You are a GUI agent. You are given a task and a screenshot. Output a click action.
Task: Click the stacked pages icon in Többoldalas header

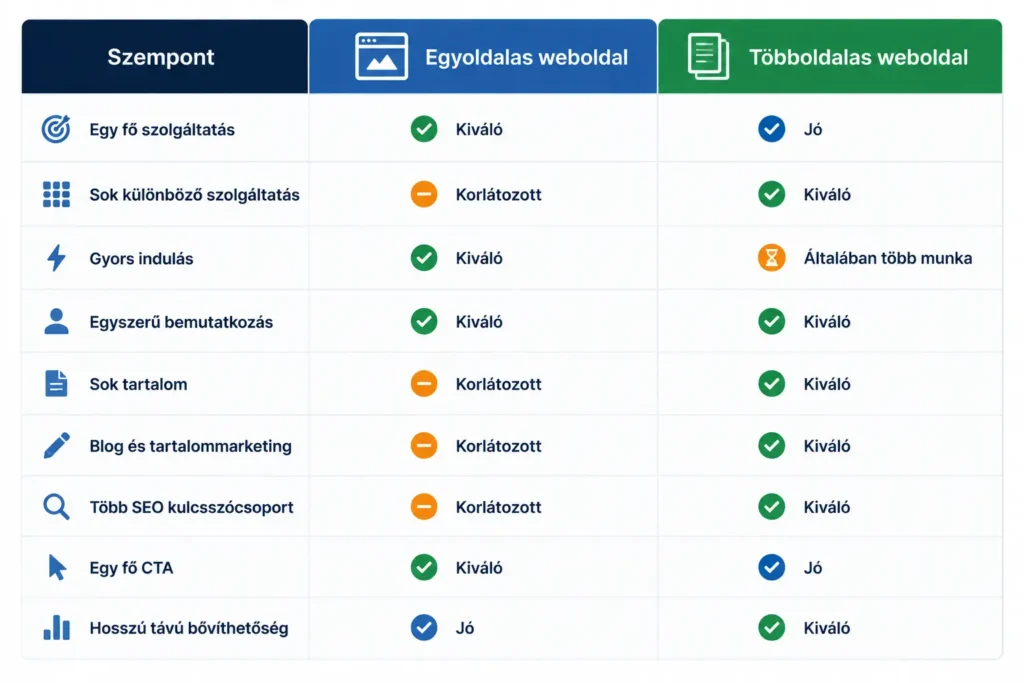pos(709,56)
